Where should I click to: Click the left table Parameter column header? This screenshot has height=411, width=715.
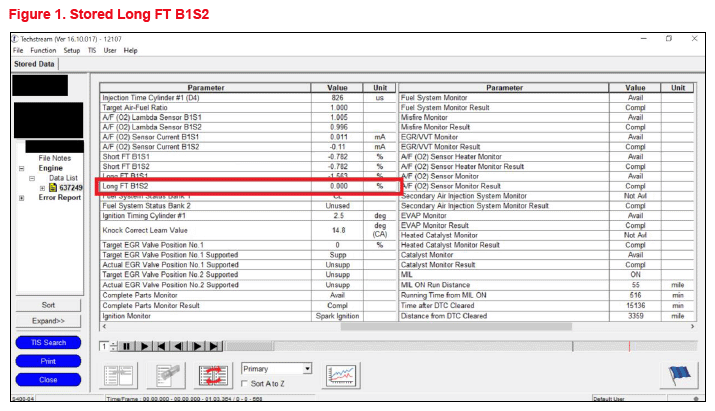tap(206, 88)
